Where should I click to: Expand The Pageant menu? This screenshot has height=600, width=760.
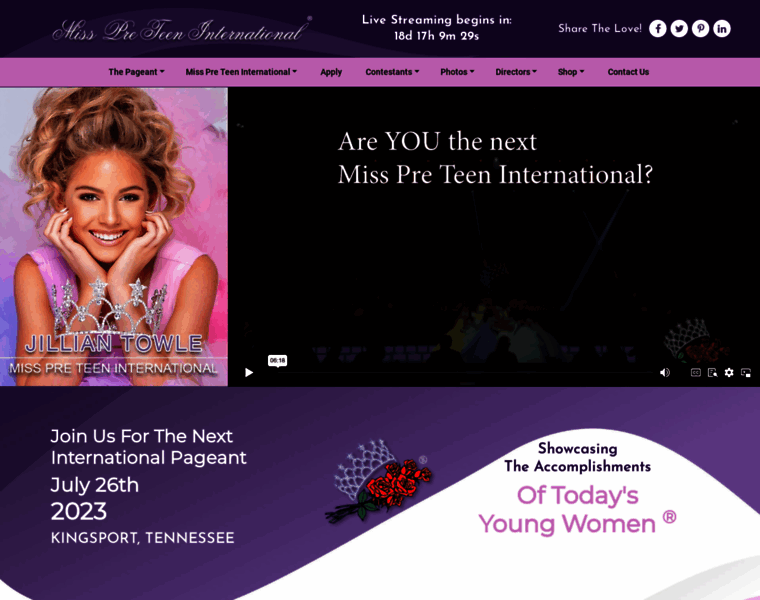point(136,72)
